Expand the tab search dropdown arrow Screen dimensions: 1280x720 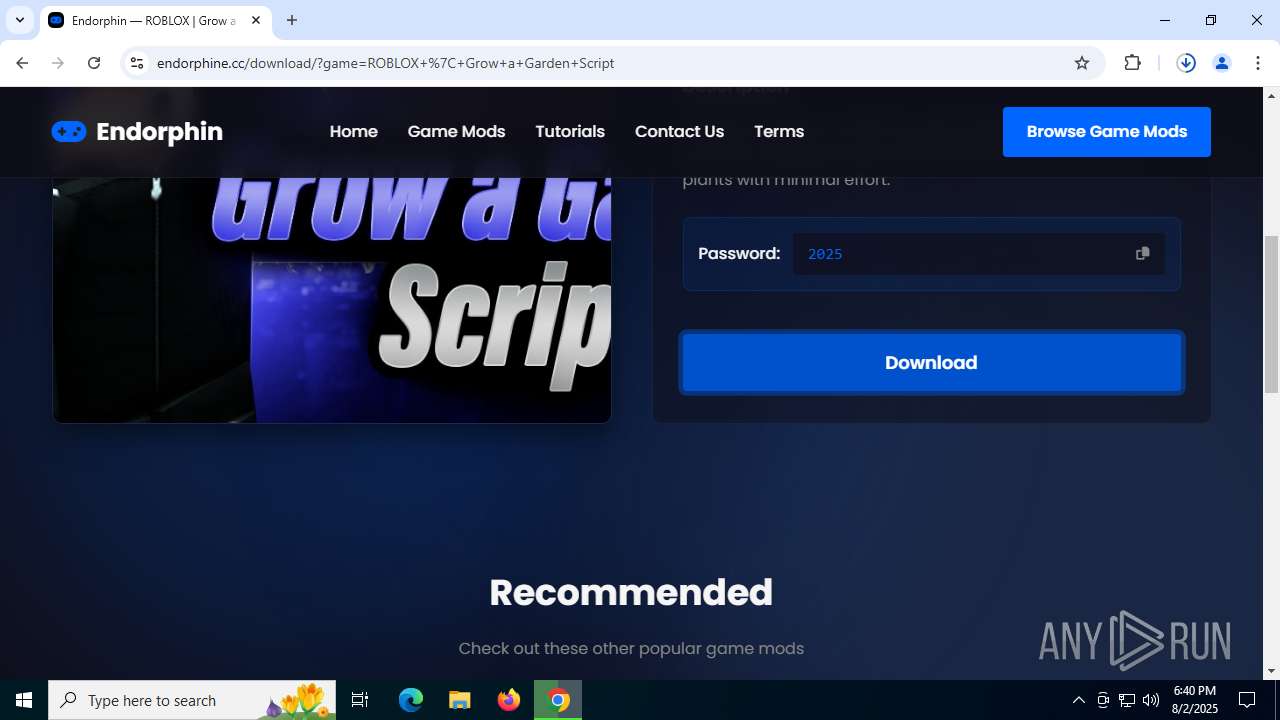tap(20, 20)
